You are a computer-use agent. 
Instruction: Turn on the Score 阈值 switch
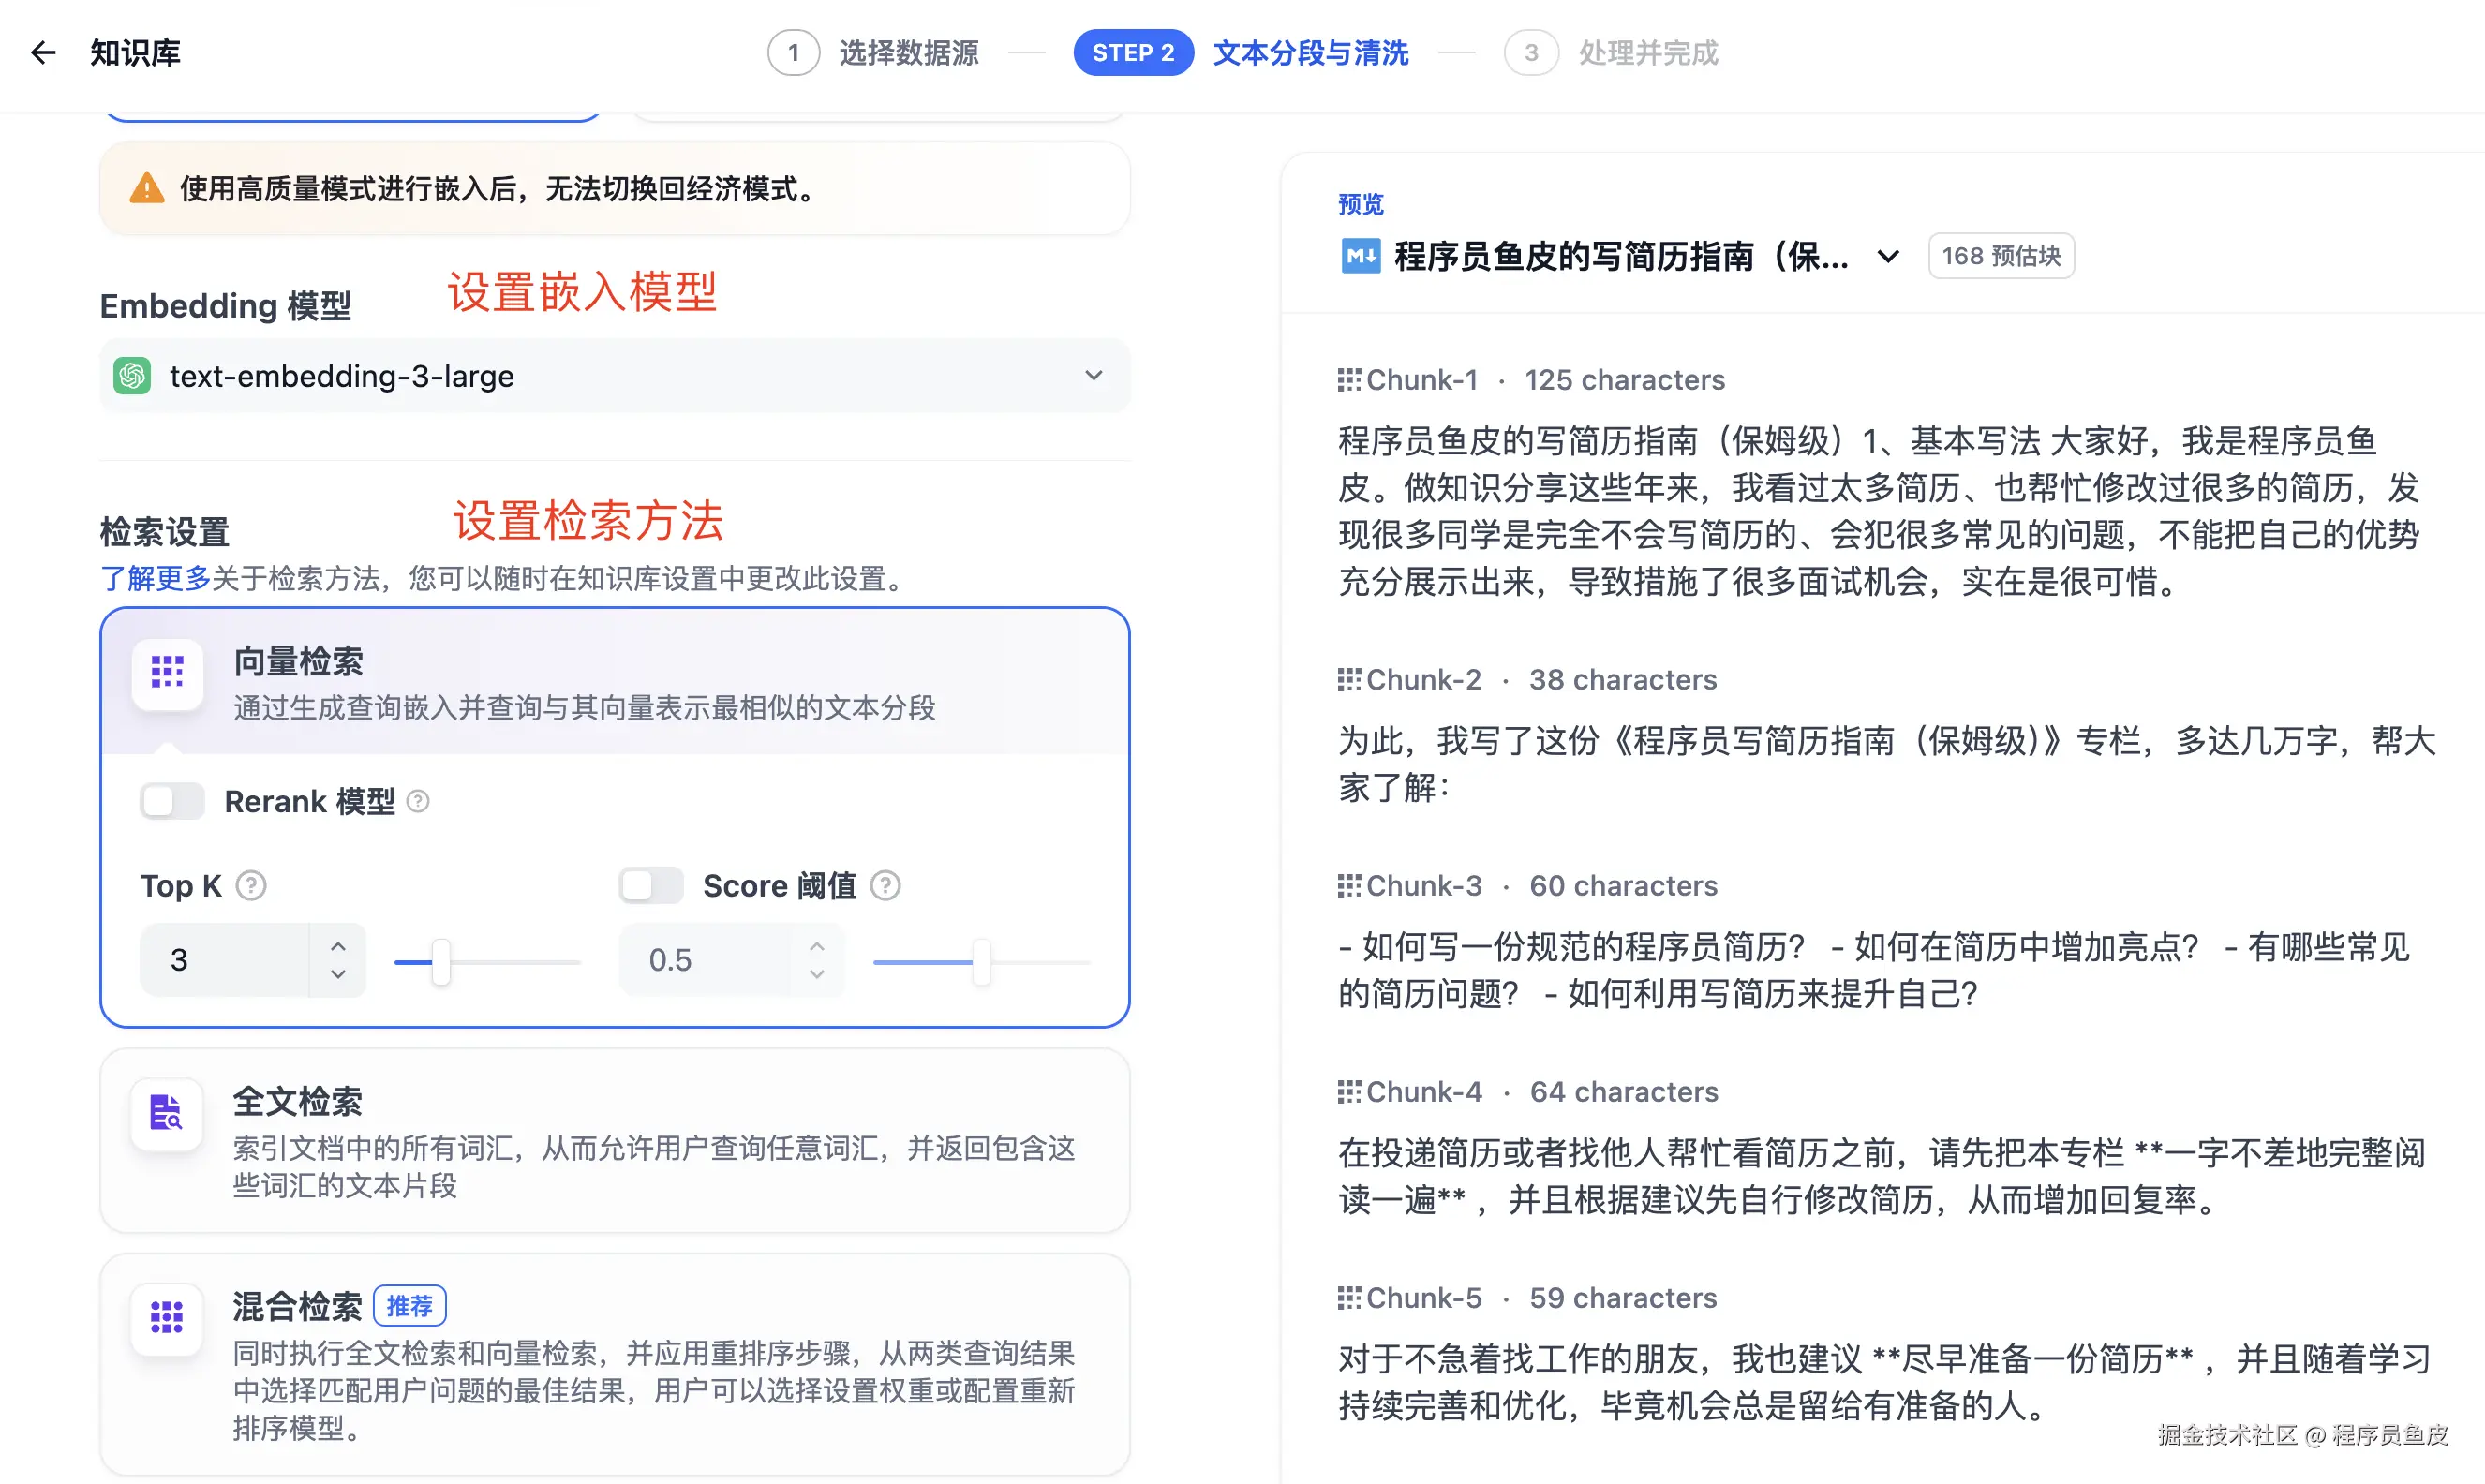pos(651,886)
